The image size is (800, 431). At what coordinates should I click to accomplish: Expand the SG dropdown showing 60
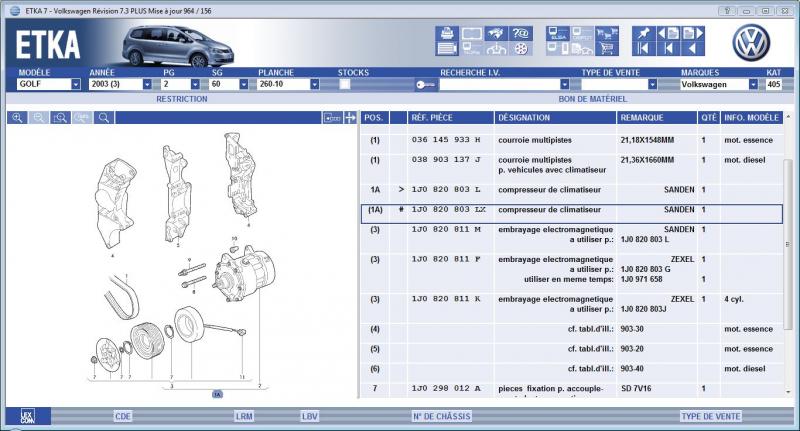point(243,84)
